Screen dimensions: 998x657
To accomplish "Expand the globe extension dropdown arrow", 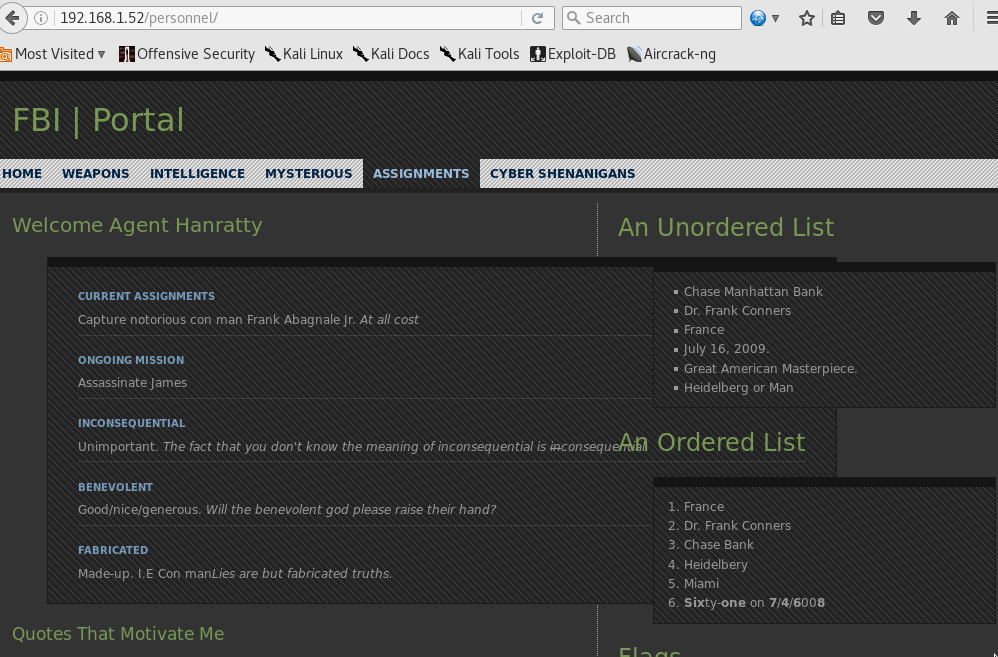I will click(x=775, y=18).
